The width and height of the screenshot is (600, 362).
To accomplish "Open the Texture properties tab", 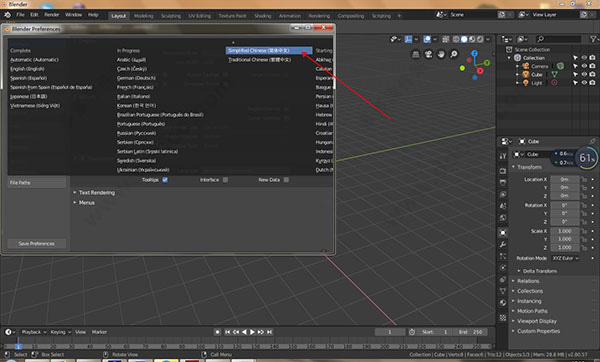I will click(x=503, y=318).
